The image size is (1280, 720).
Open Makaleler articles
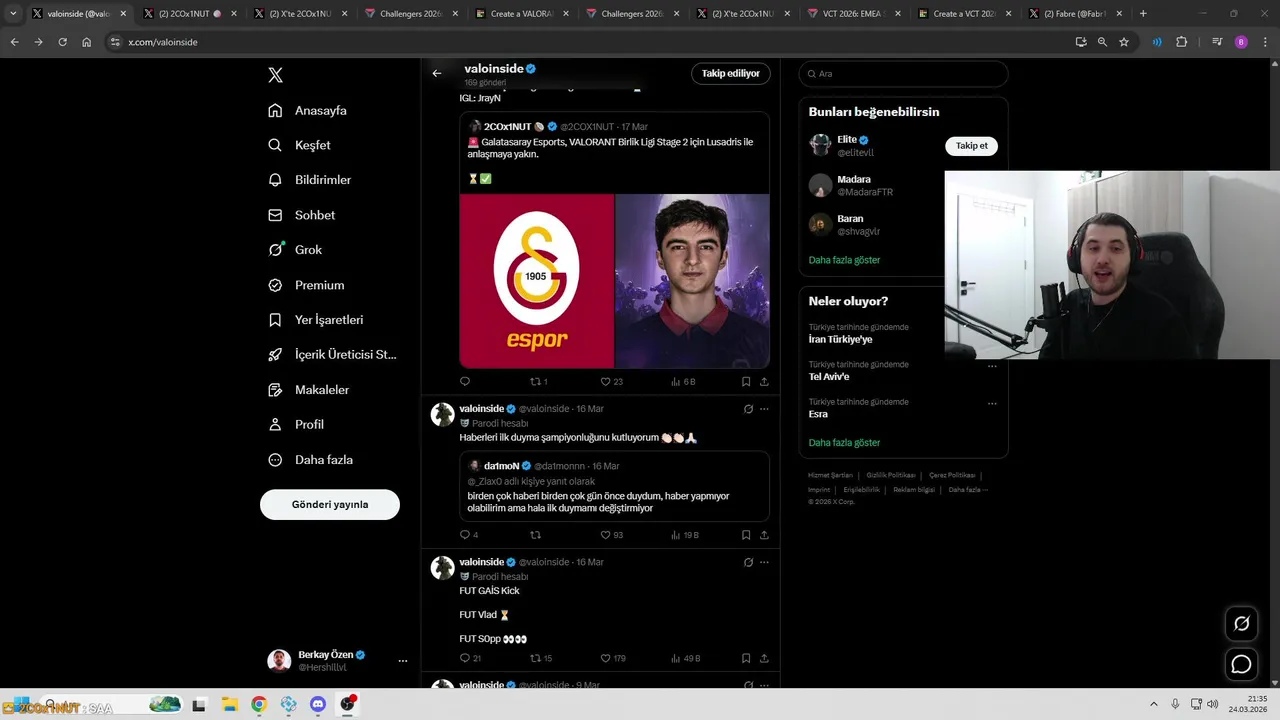point(309,389)
